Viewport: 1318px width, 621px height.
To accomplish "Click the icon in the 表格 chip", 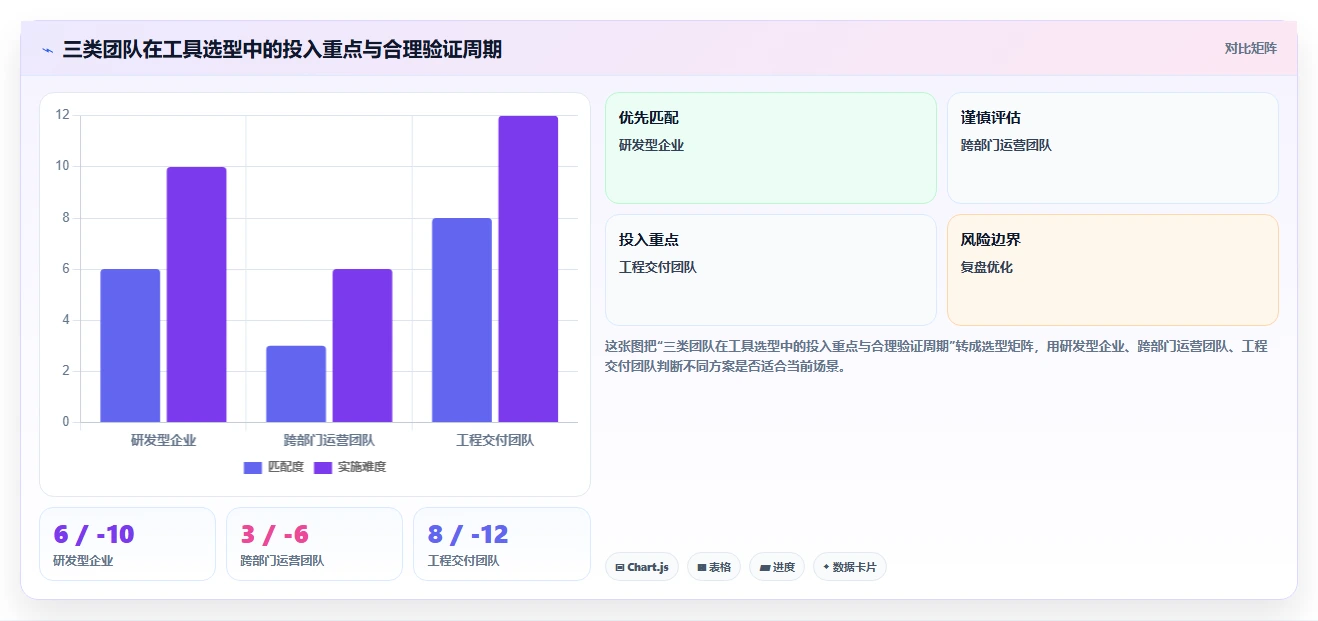I will pyautogui.click(x=702, y=567).
